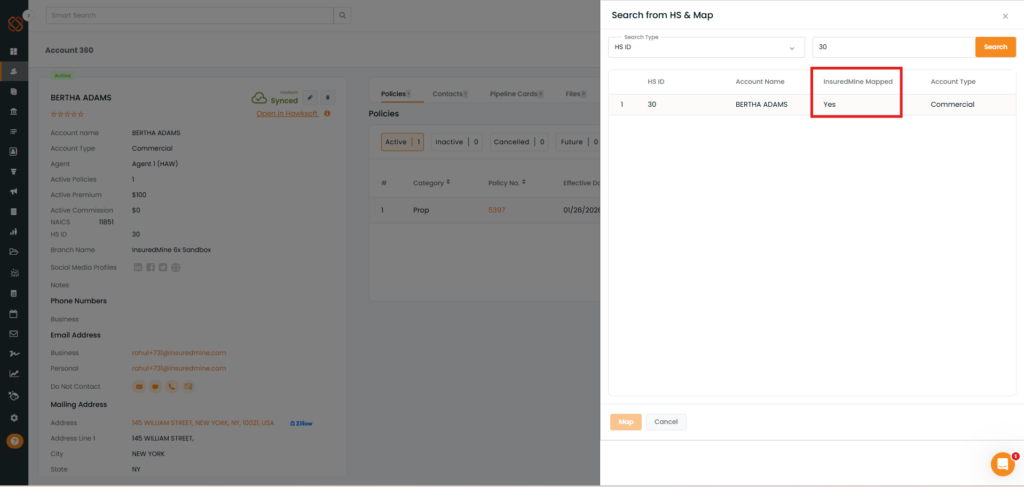Select the BERTHA ADAMS result row
Screen dimensions: 1024x487
click(762, 104)
